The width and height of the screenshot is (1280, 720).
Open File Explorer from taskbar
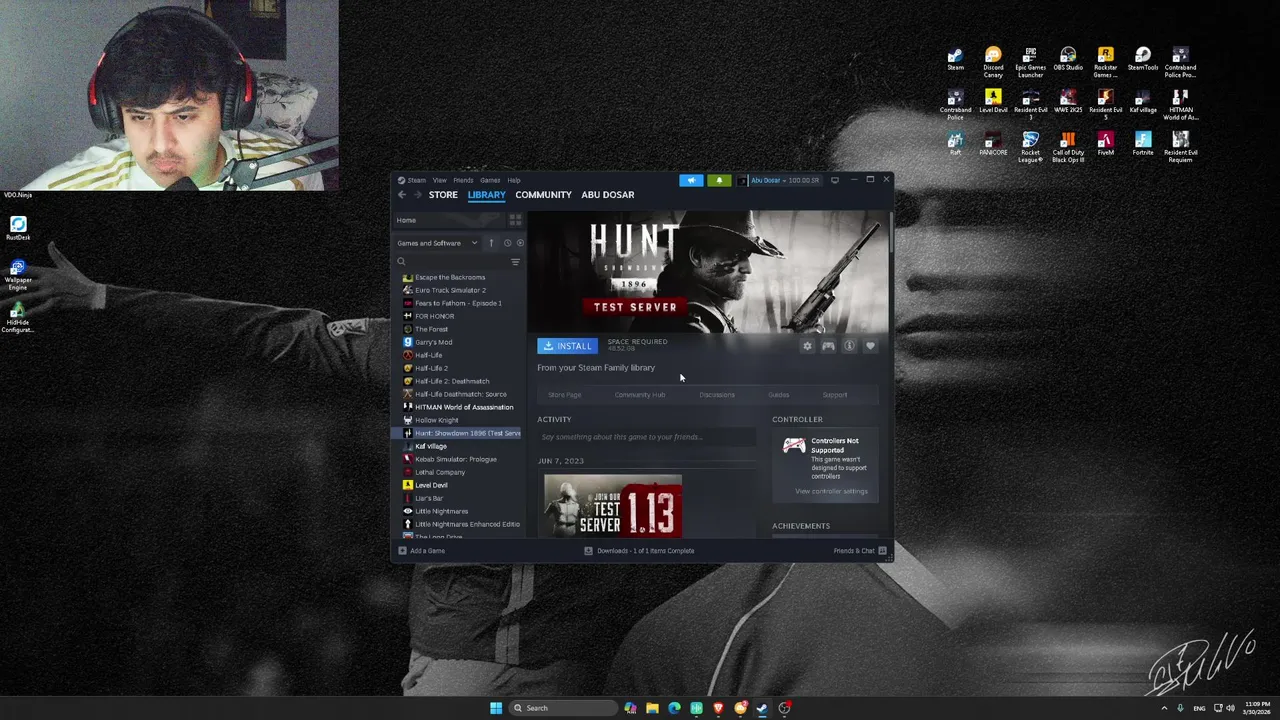tap(652, 708)
